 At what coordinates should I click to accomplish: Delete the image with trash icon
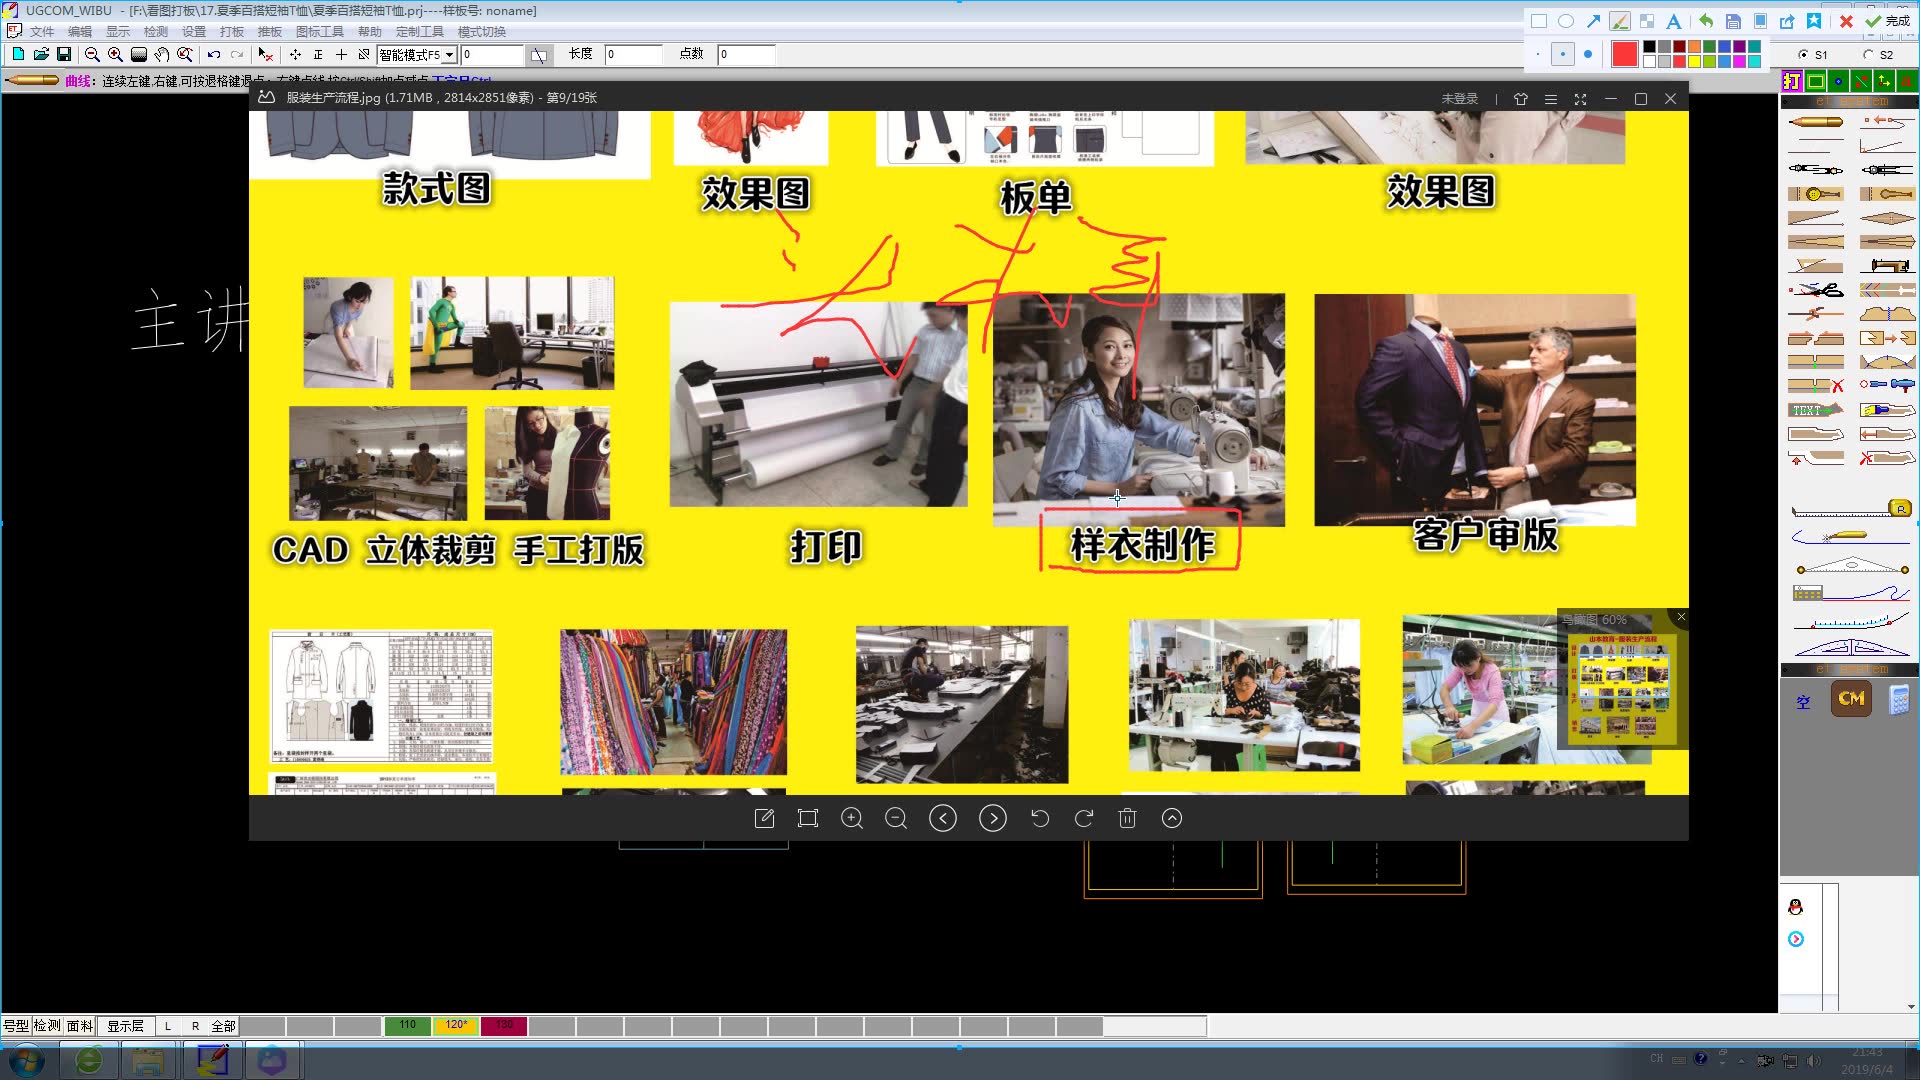coord(1127,819)
